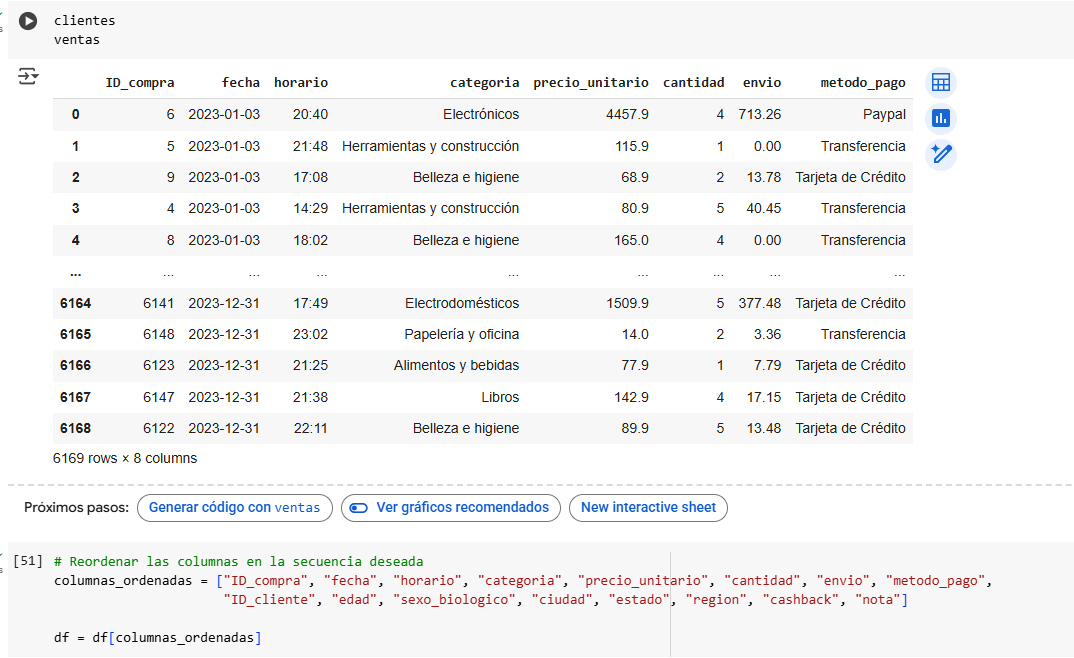Click the [51] execution count
The height and width of the screenshot is (658, 1074).
tap(28, 561)
